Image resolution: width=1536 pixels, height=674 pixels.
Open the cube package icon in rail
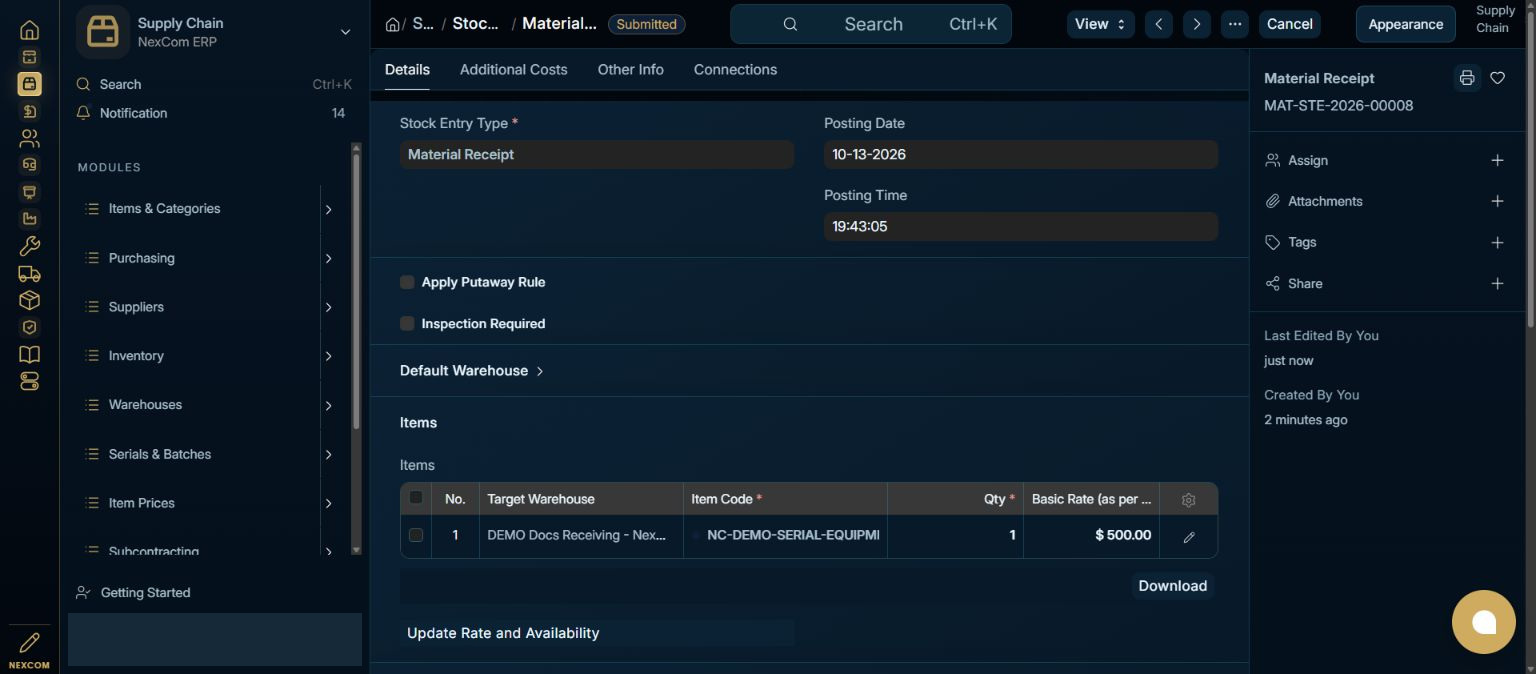click(29, 300)
